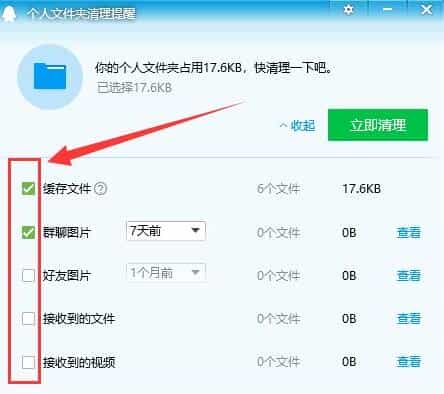Minimize the cleanup reminder window
This screenshot has height=394, width=444.
(388, 9)
